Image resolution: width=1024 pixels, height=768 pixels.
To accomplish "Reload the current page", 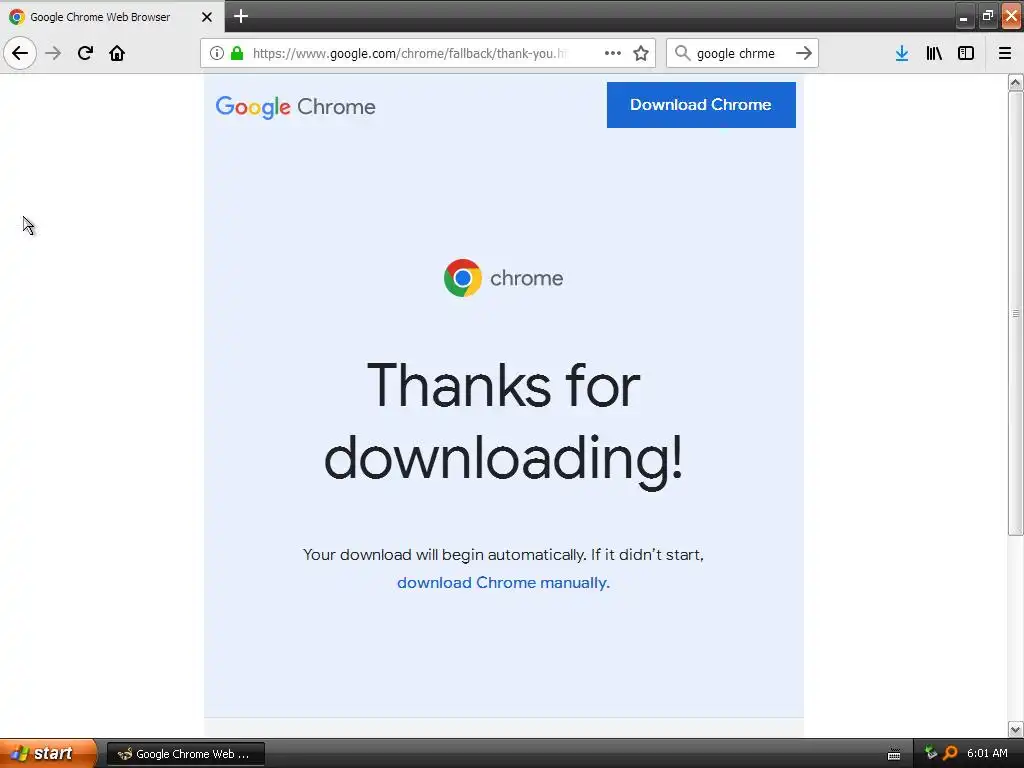I will [85, 53].
